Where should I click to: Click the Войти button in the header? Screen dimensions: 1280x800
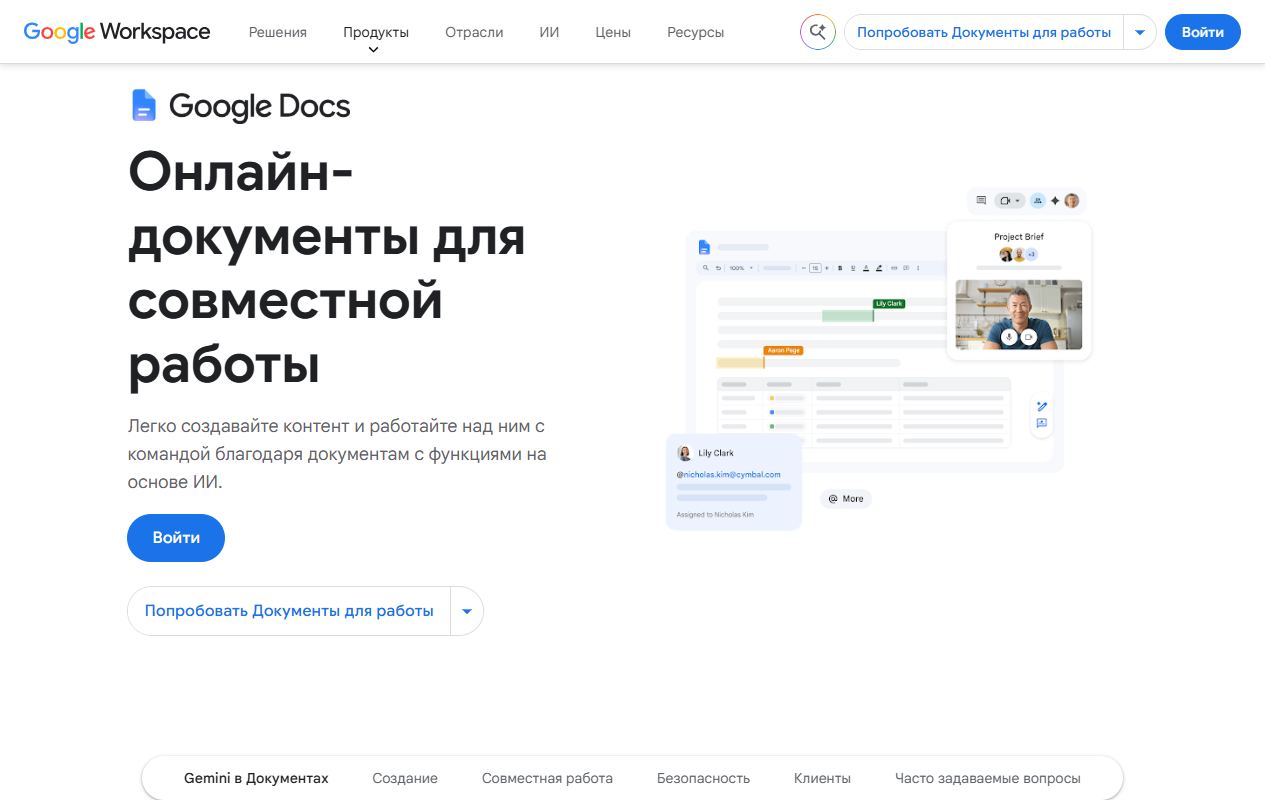point(1203,32)
